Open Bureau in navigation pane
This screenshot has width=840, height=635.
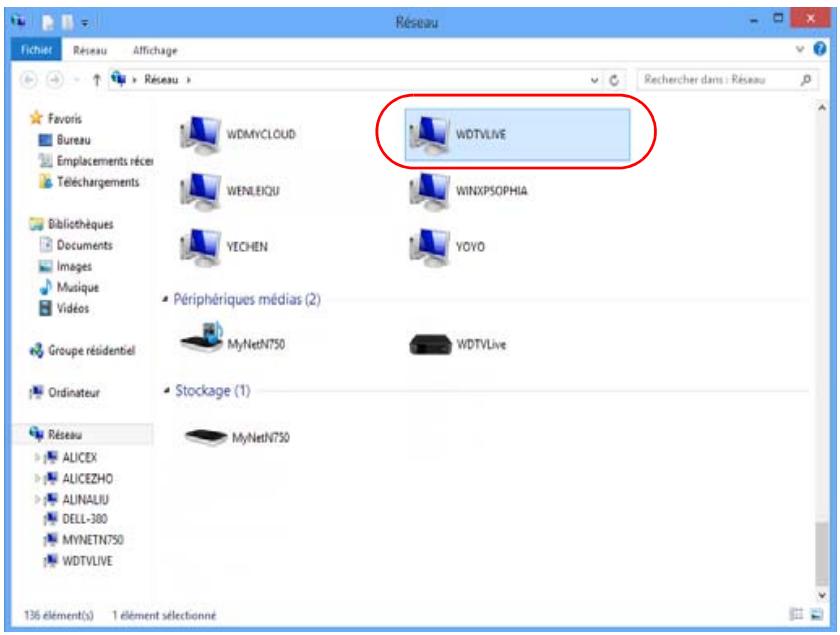tap(73, 140)
